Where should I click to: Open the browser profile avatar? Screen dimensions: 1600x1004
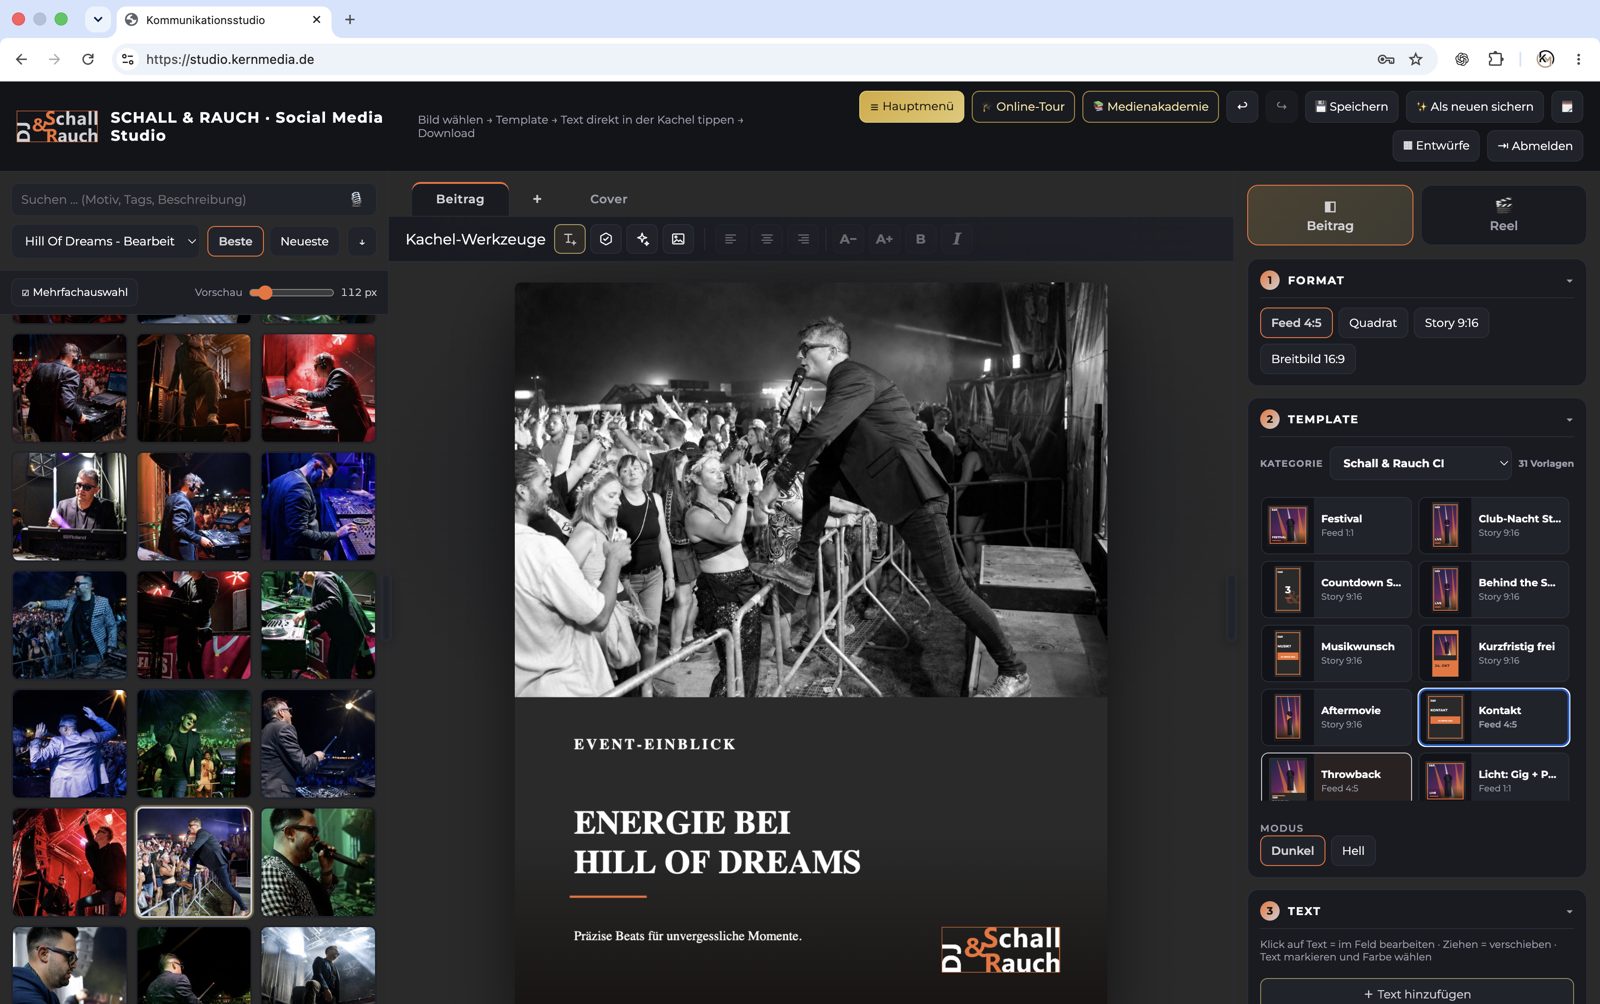click(x=1545, y=59)
